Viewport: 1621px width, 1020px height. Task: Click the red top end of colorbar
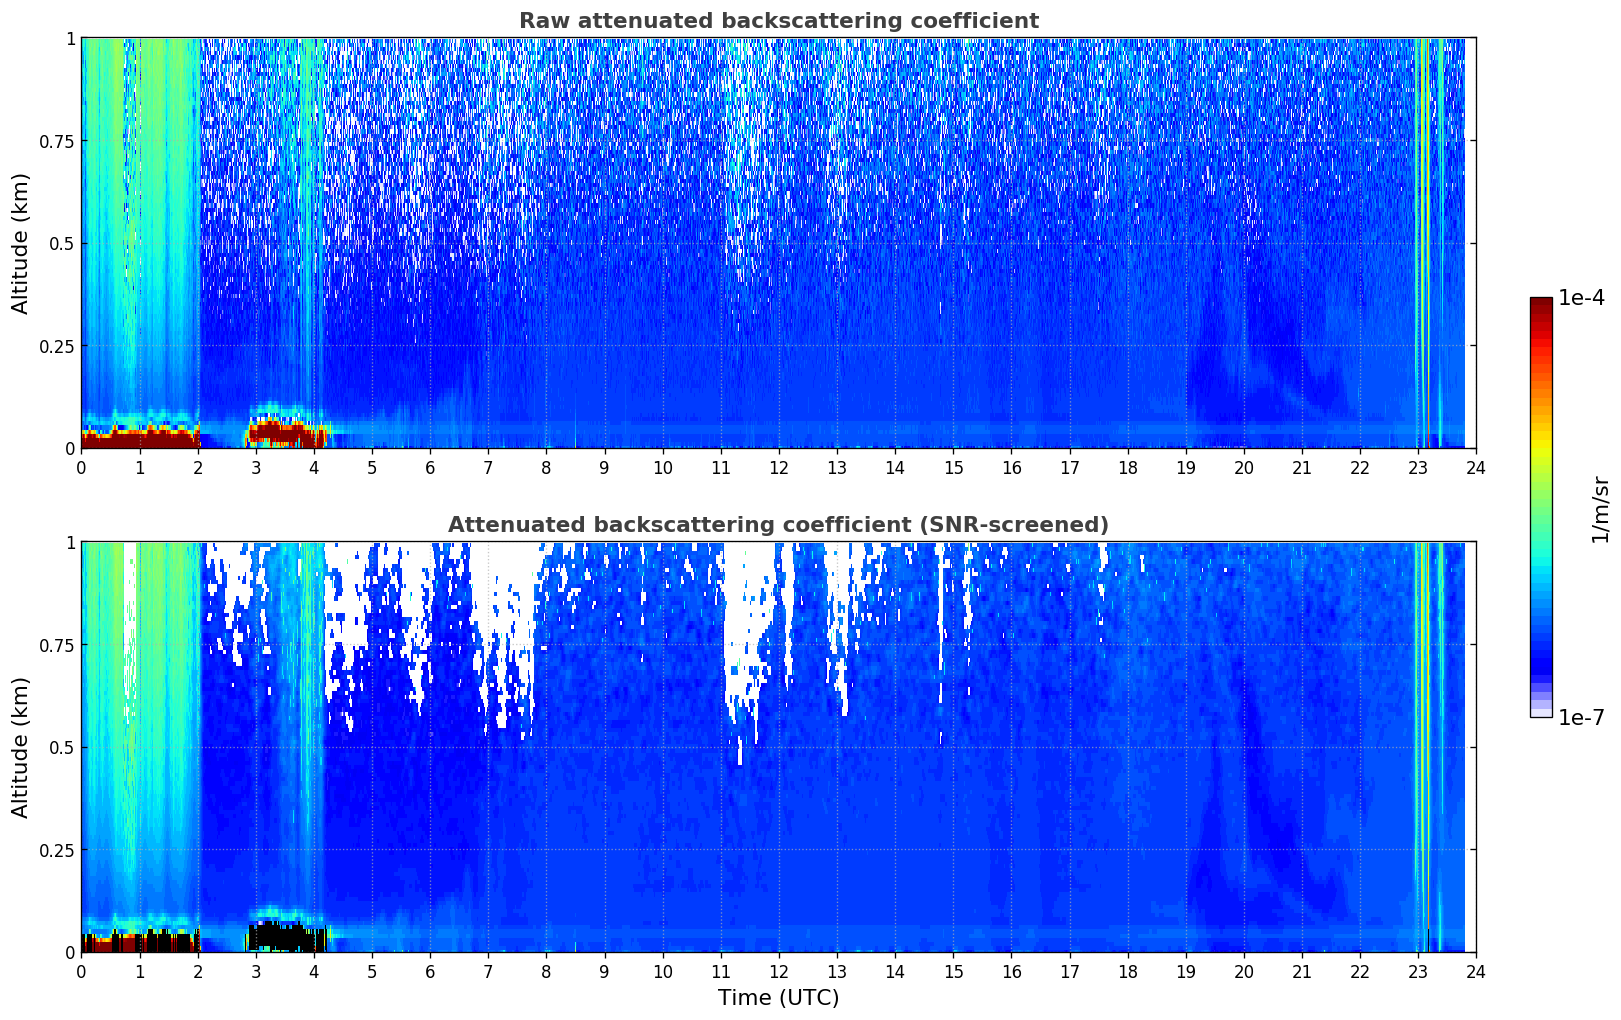coord(1541,304)
